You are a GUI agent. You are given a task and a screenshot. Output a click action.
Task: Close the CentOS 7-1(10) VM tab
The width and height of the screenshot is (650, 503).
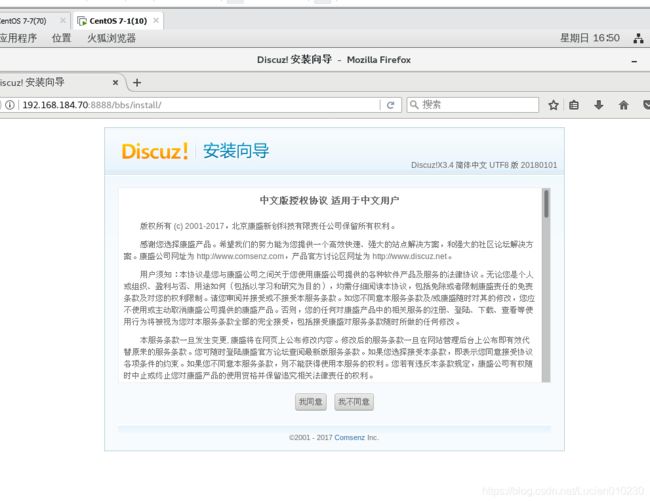[x=156, y=20]
